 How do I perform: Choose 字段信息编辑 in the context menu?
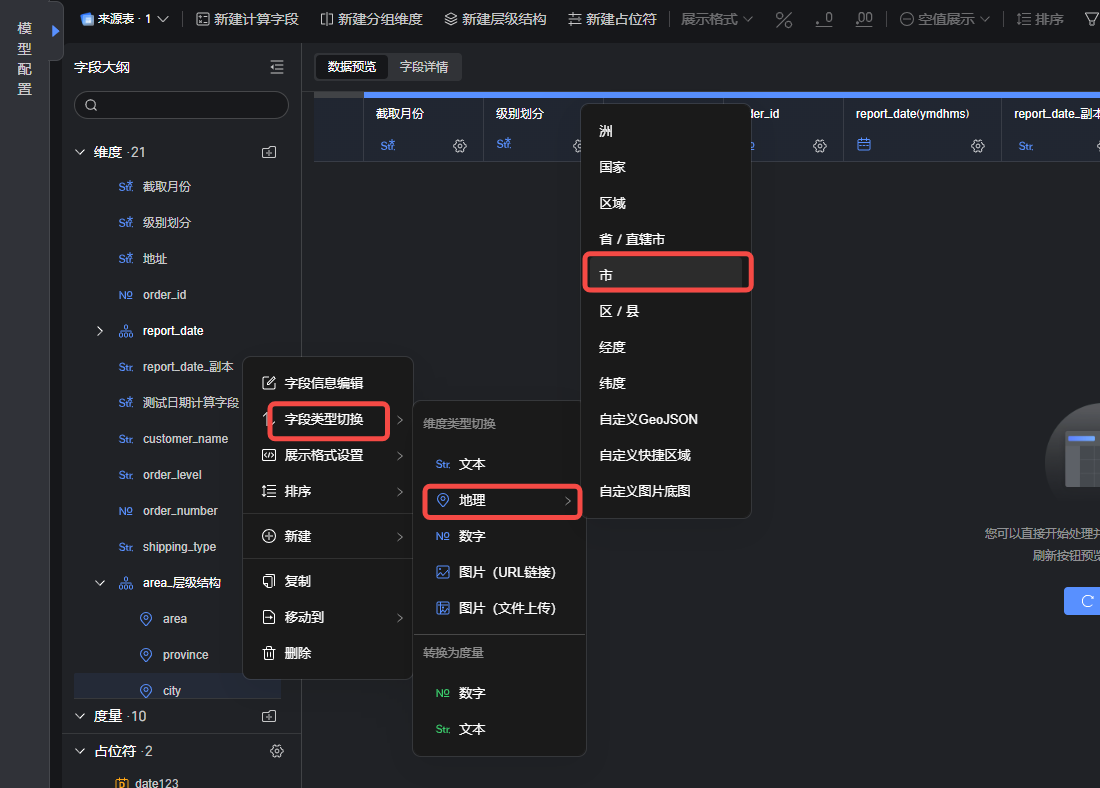coord(323,383)
